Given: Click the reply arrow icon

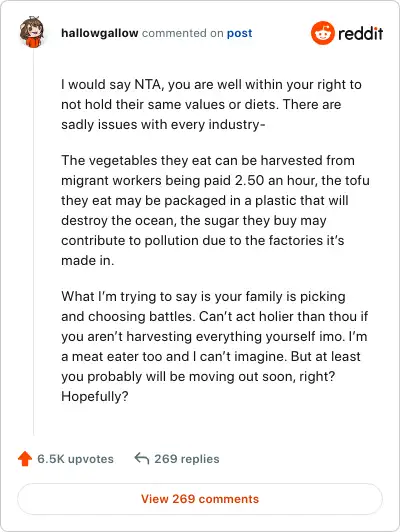Looking at the screenshot, I should [142, 458].
